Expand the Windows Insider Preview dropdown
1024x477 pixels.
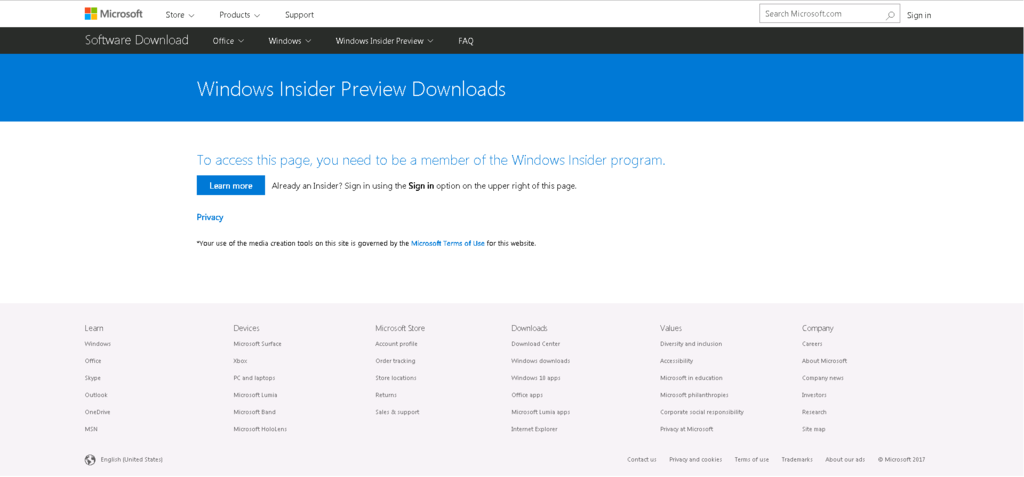pos(385,41)
